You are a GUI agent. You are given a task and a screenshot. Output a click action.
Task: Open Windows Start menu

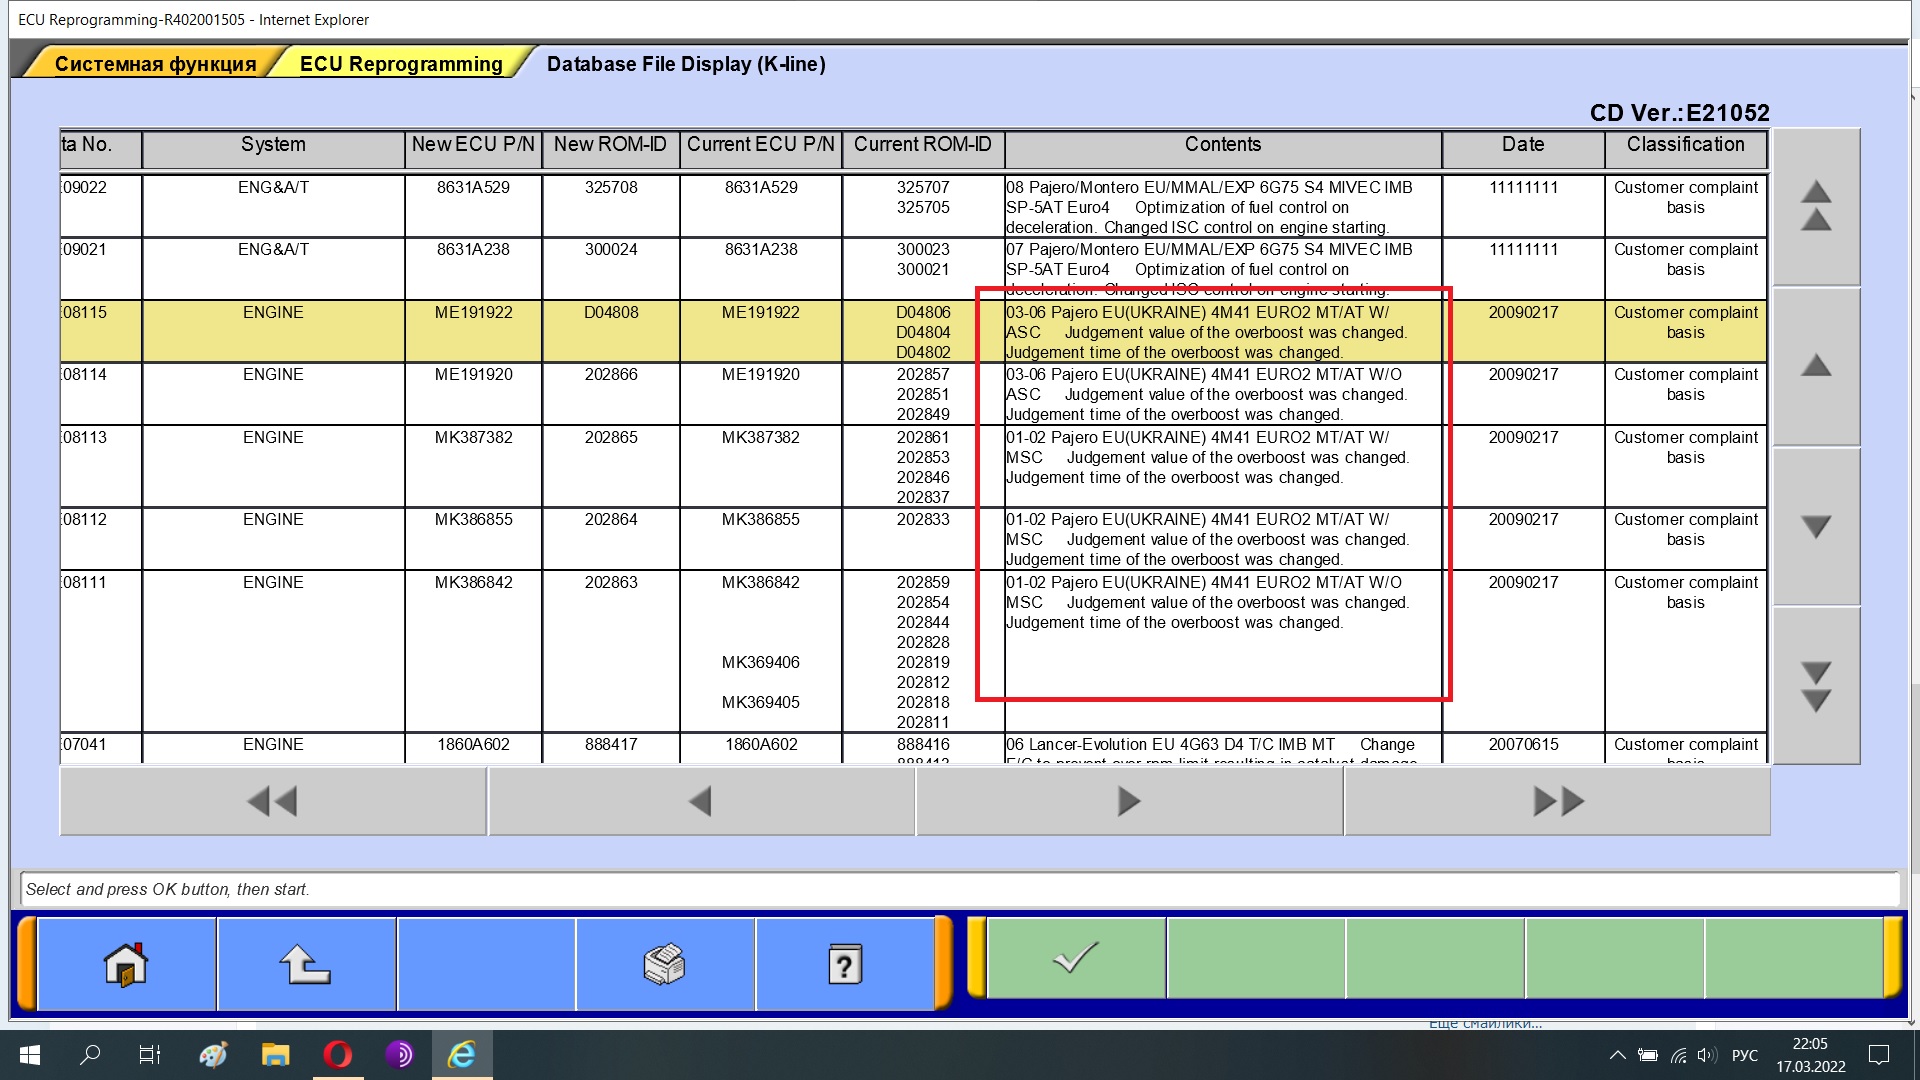(30, 1055)
